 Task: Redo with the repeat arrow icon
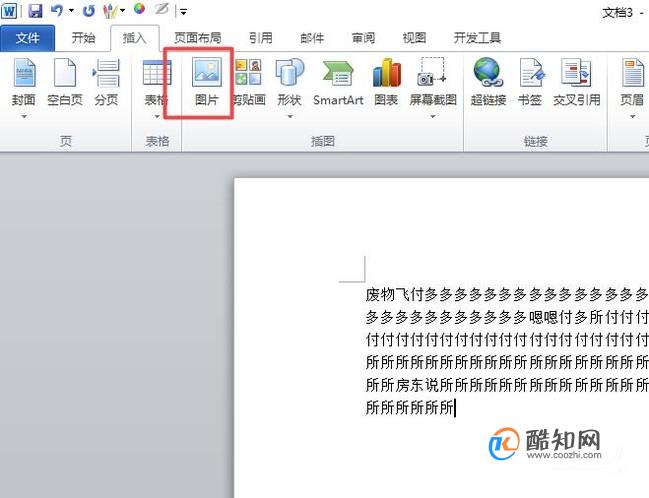pos(88,11)
